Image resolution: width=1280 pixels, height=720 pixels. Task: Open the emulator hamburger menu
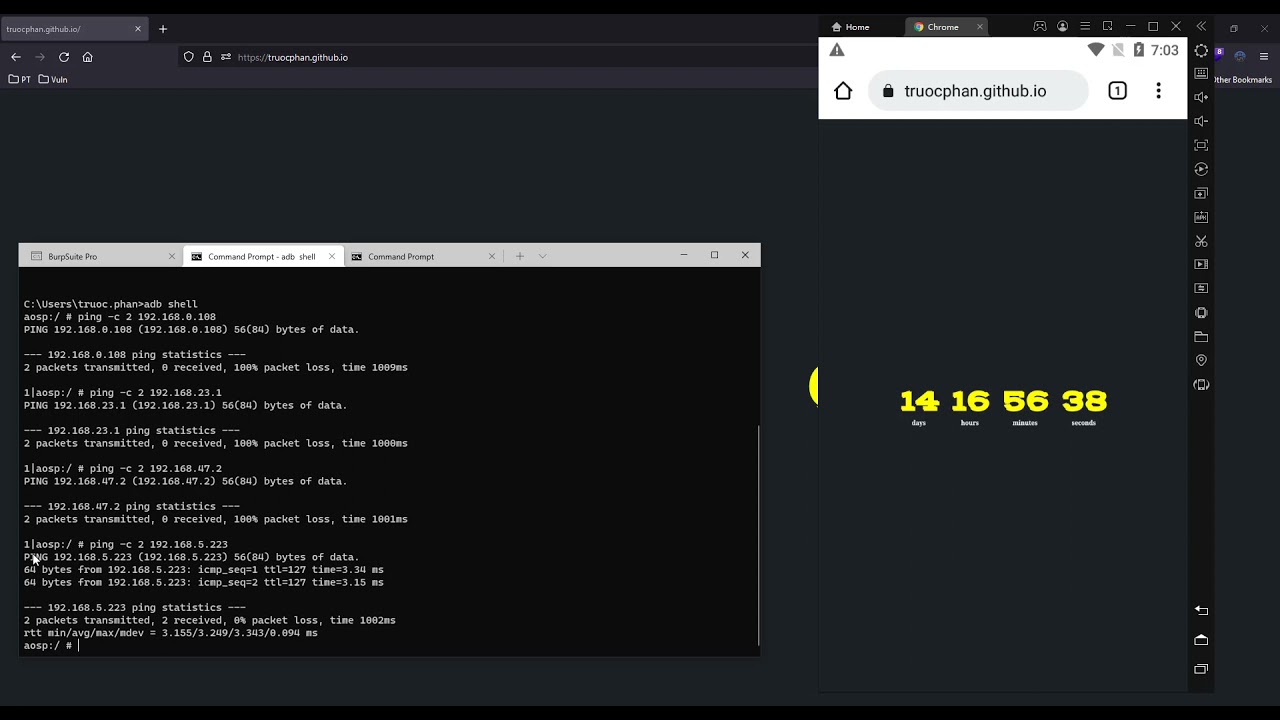tap(1085, 27)
